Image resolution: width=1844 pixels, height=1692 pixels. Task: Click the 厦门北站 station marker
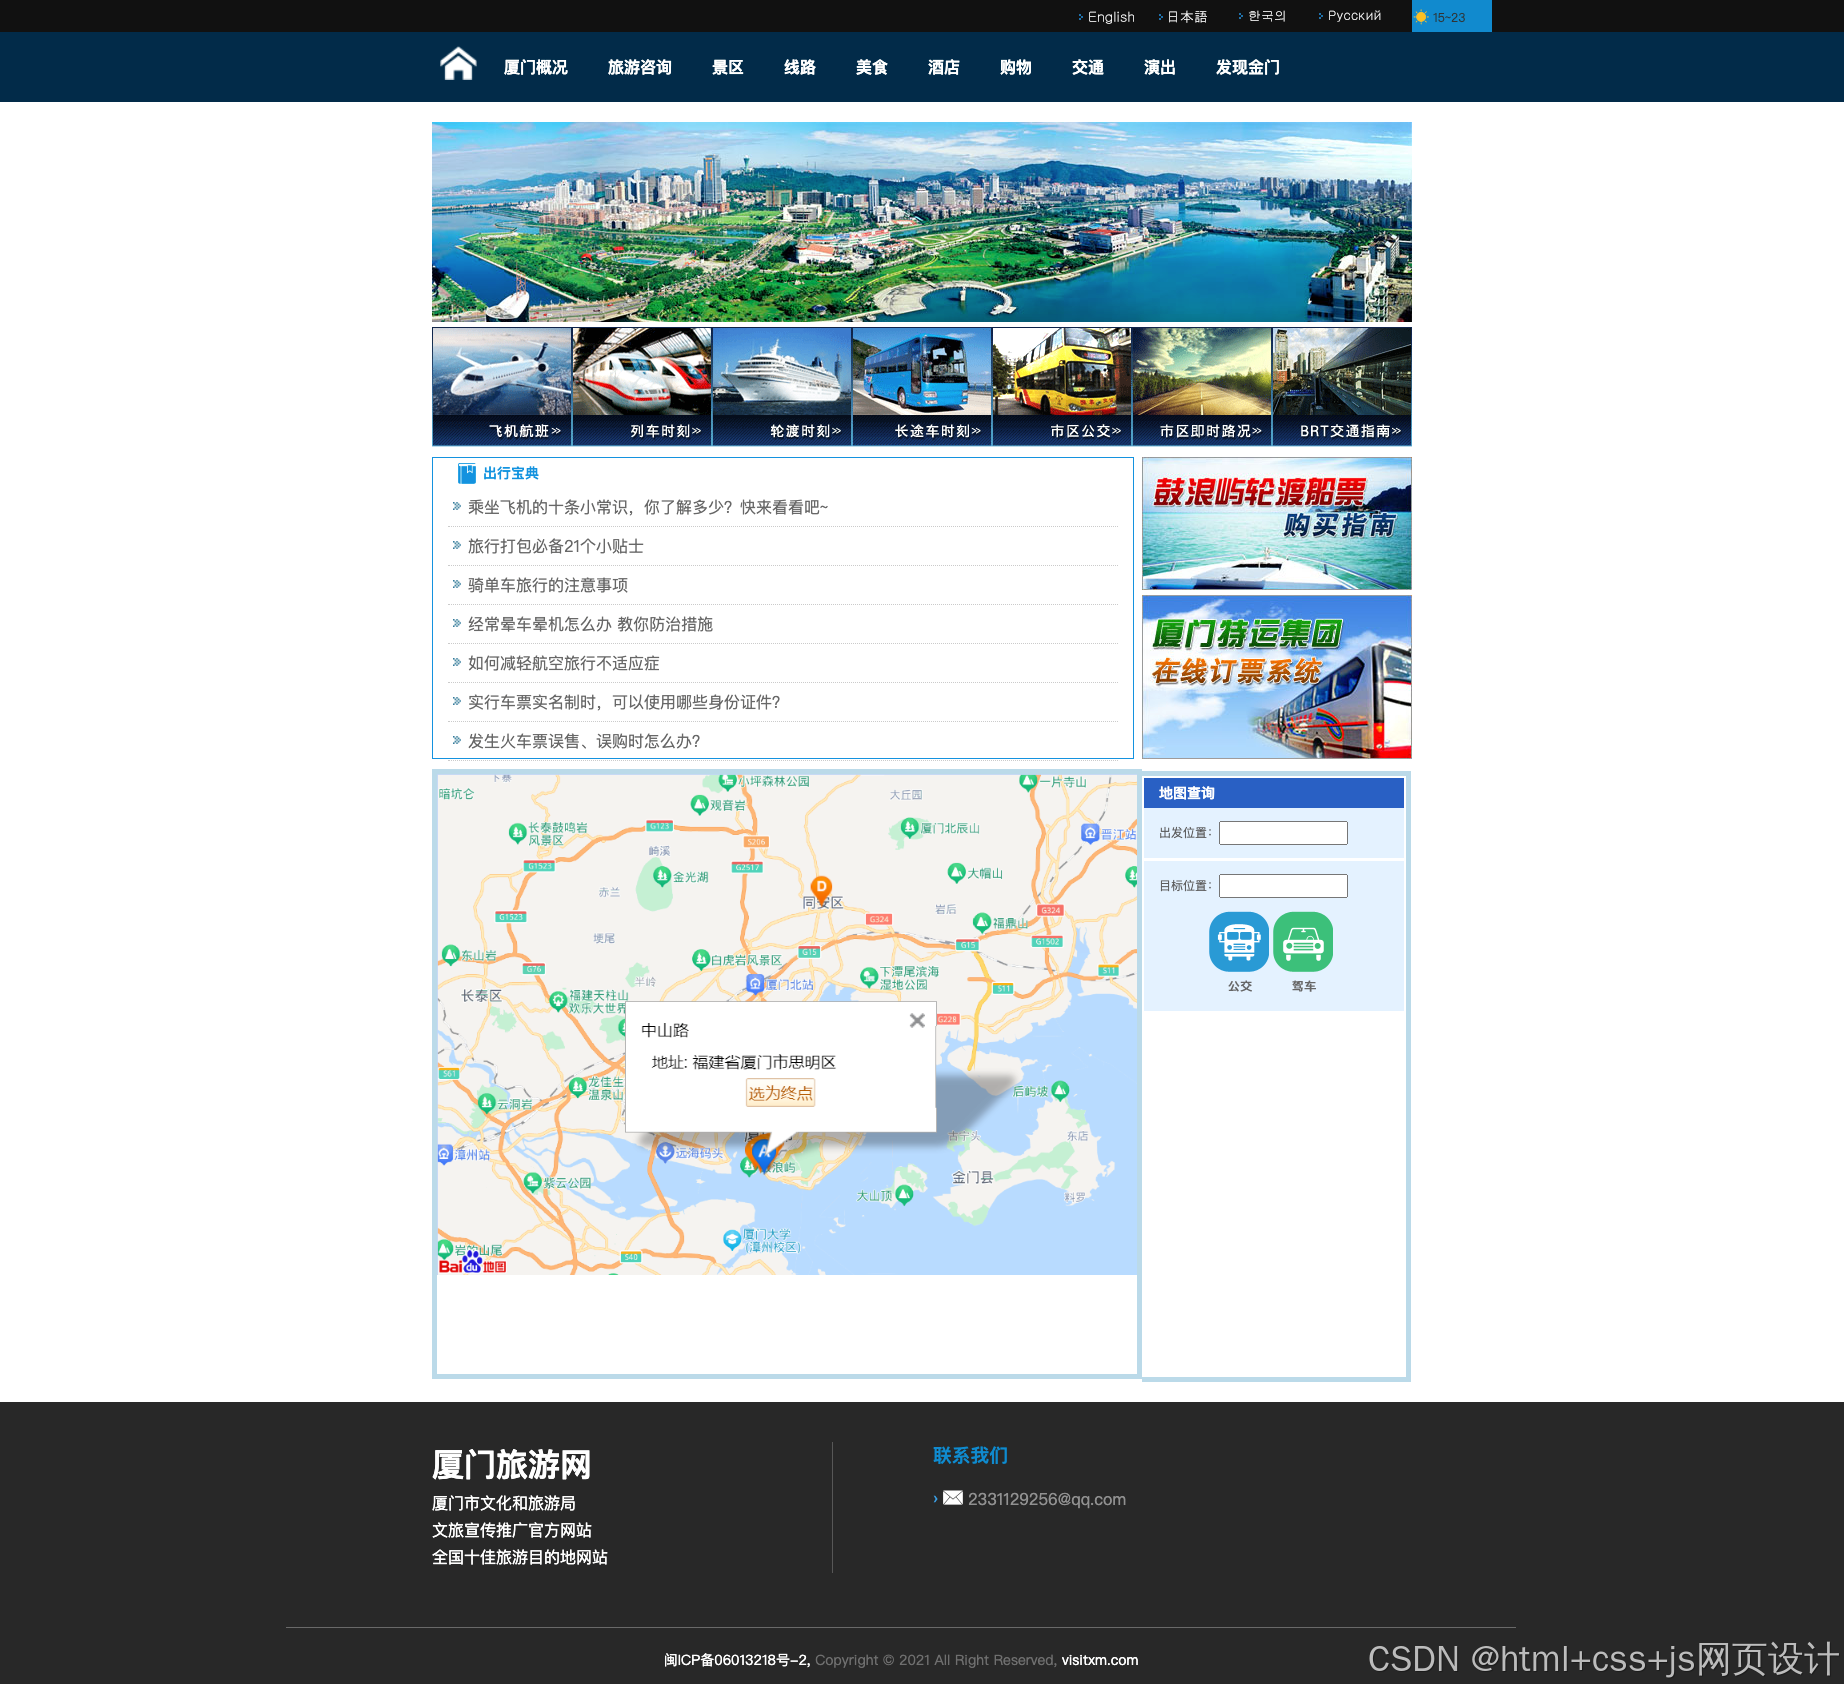[x=756, y=984]
